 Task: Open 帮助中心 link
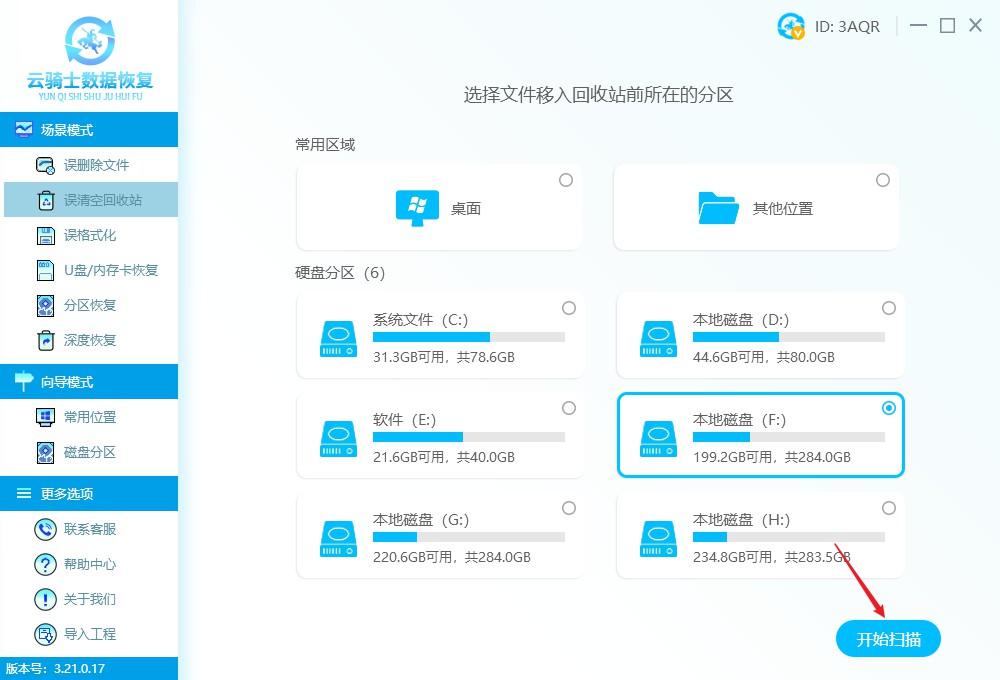89,564
